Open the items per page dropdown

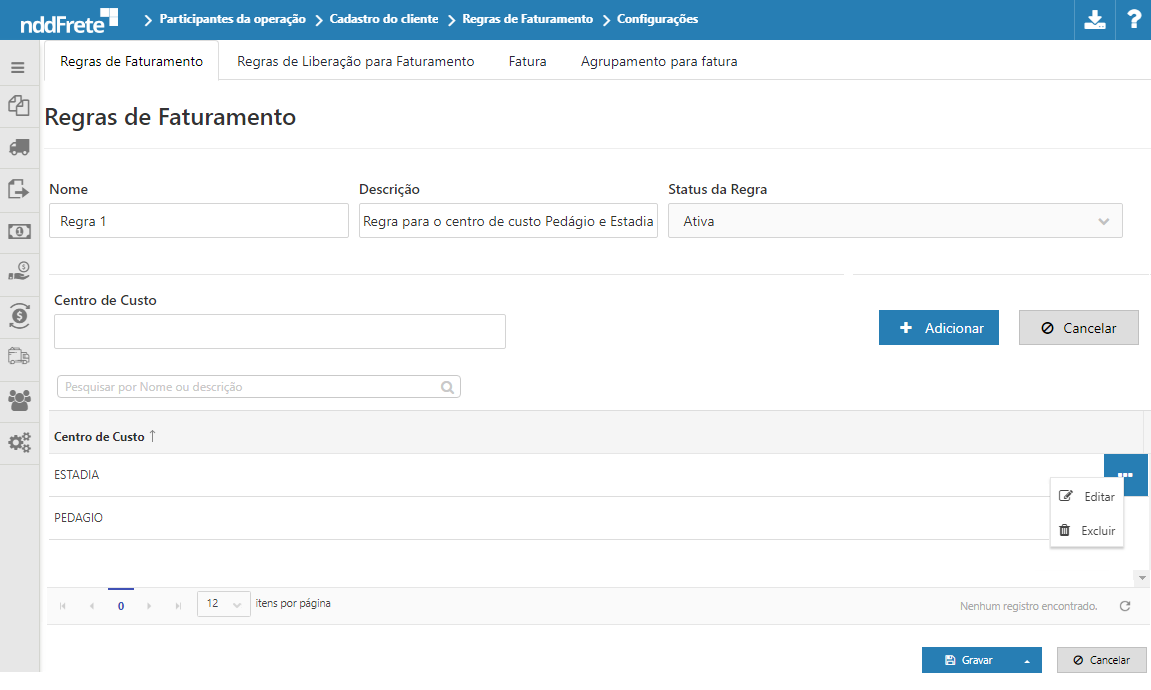click(223, 604)
